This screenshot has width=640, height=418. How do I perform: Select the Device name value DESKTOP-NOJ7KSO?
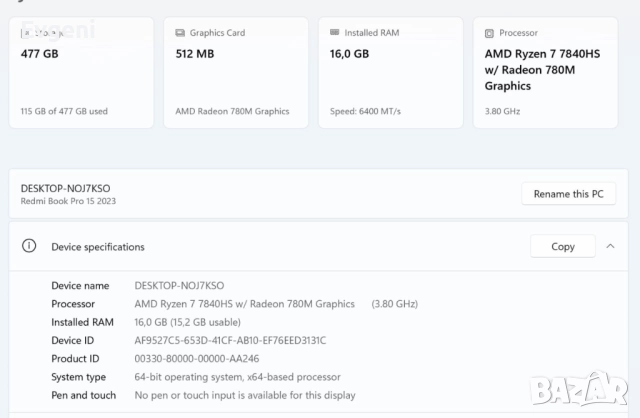coord(179,285)
